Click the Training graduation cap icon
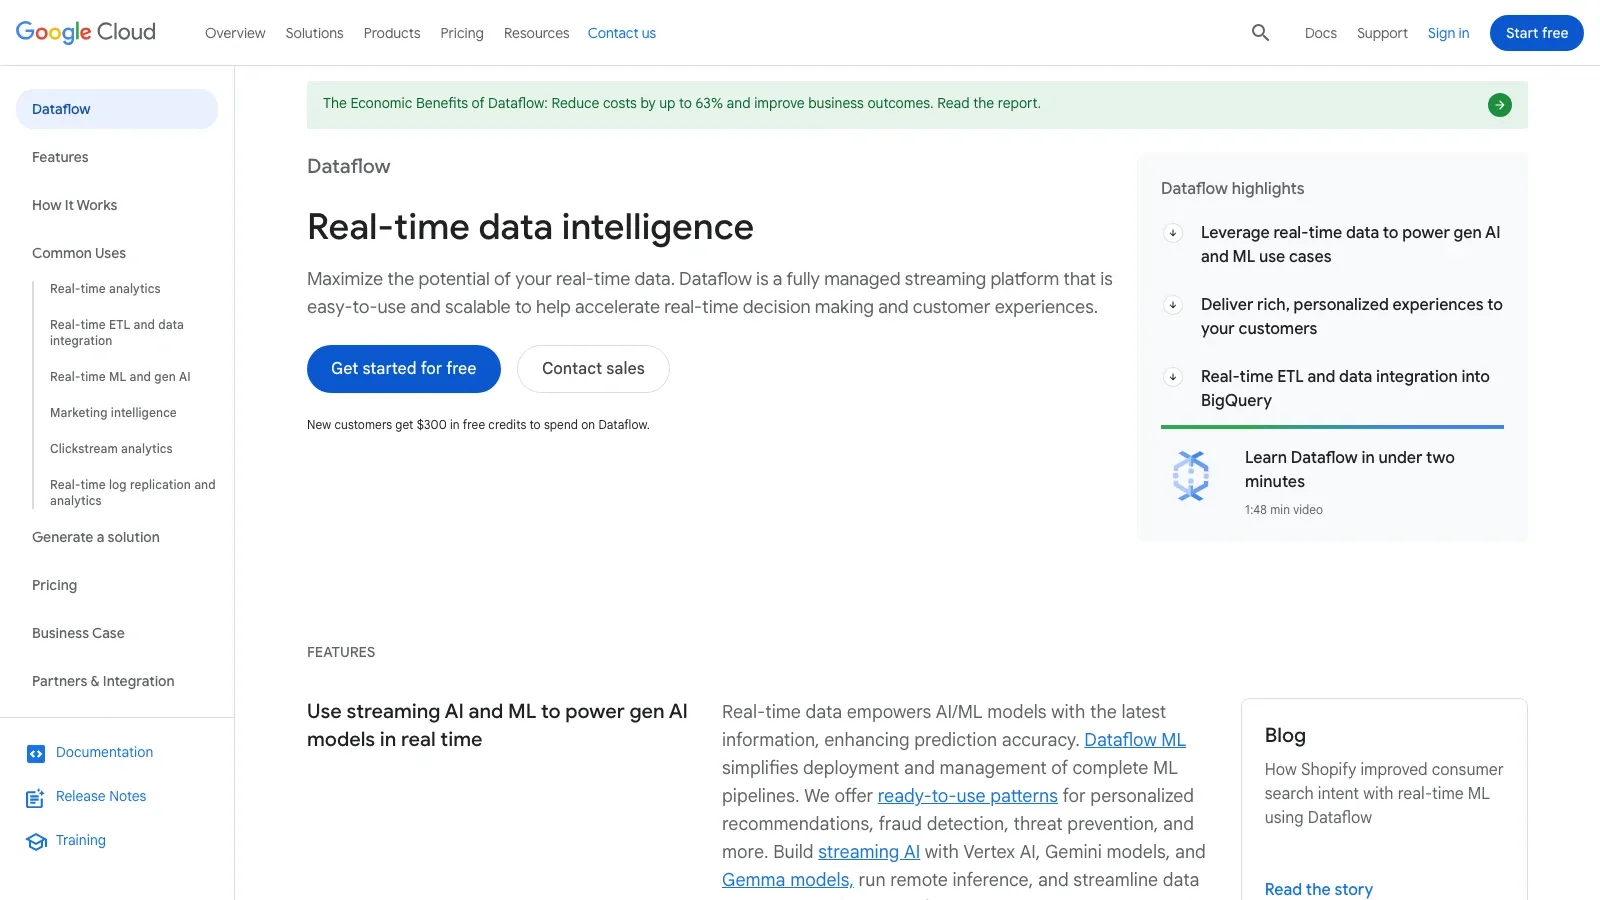The image size is (1600, 900). click(x=36, y=842)
